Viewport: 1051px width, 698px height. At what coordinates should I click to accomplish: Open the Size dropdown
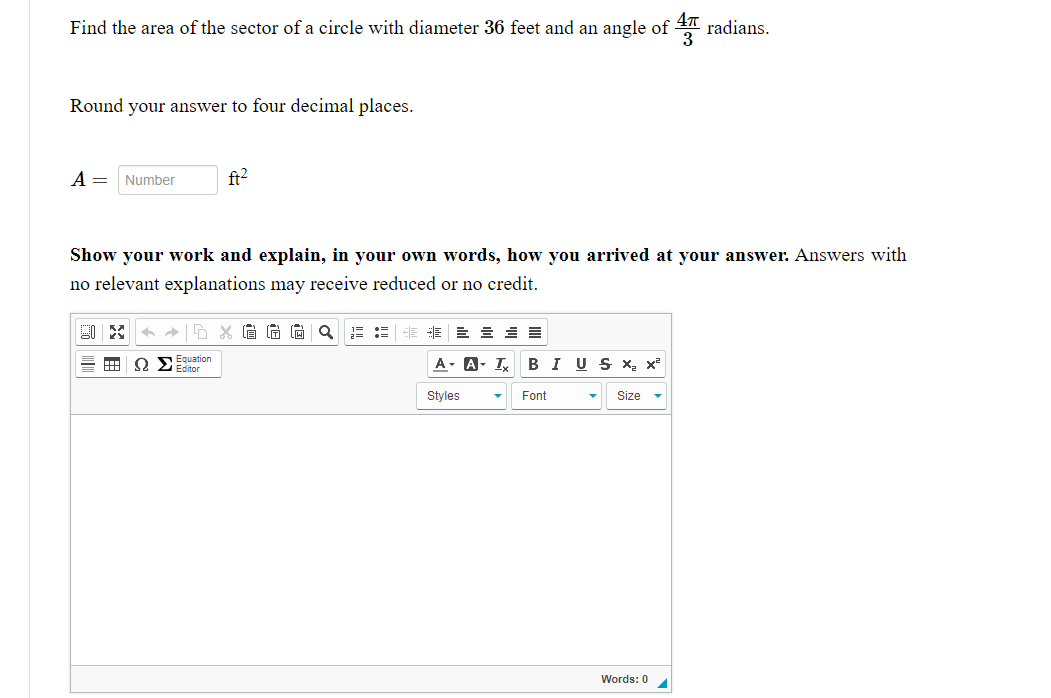[x=634, y=395]
